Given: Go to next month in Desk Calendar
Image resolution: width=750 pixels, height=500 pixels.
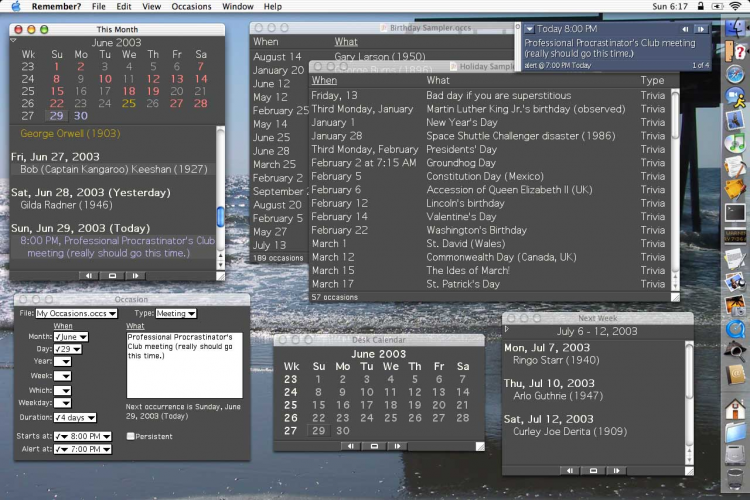Looking at the screenshot, I should (x=397, y=446).
